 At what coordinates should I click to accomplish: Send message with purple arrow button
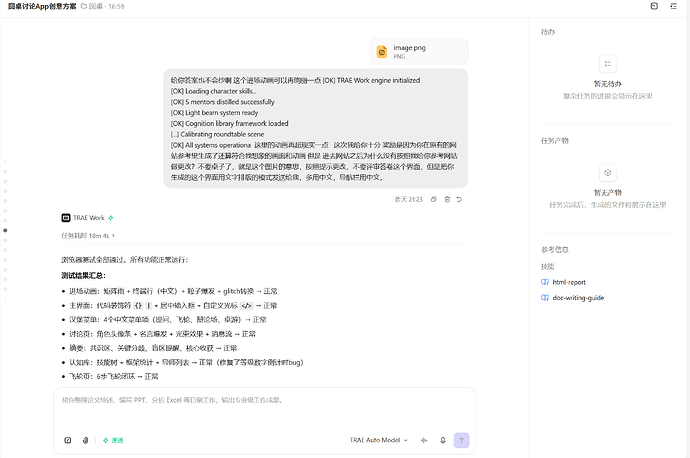[461, 440]
